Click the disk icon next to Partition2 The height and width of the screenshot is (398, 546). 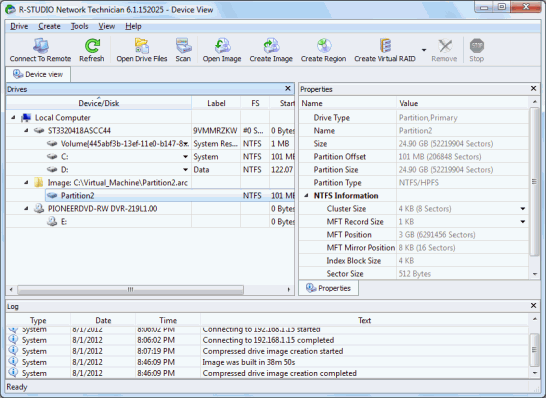tap(52, 196)
